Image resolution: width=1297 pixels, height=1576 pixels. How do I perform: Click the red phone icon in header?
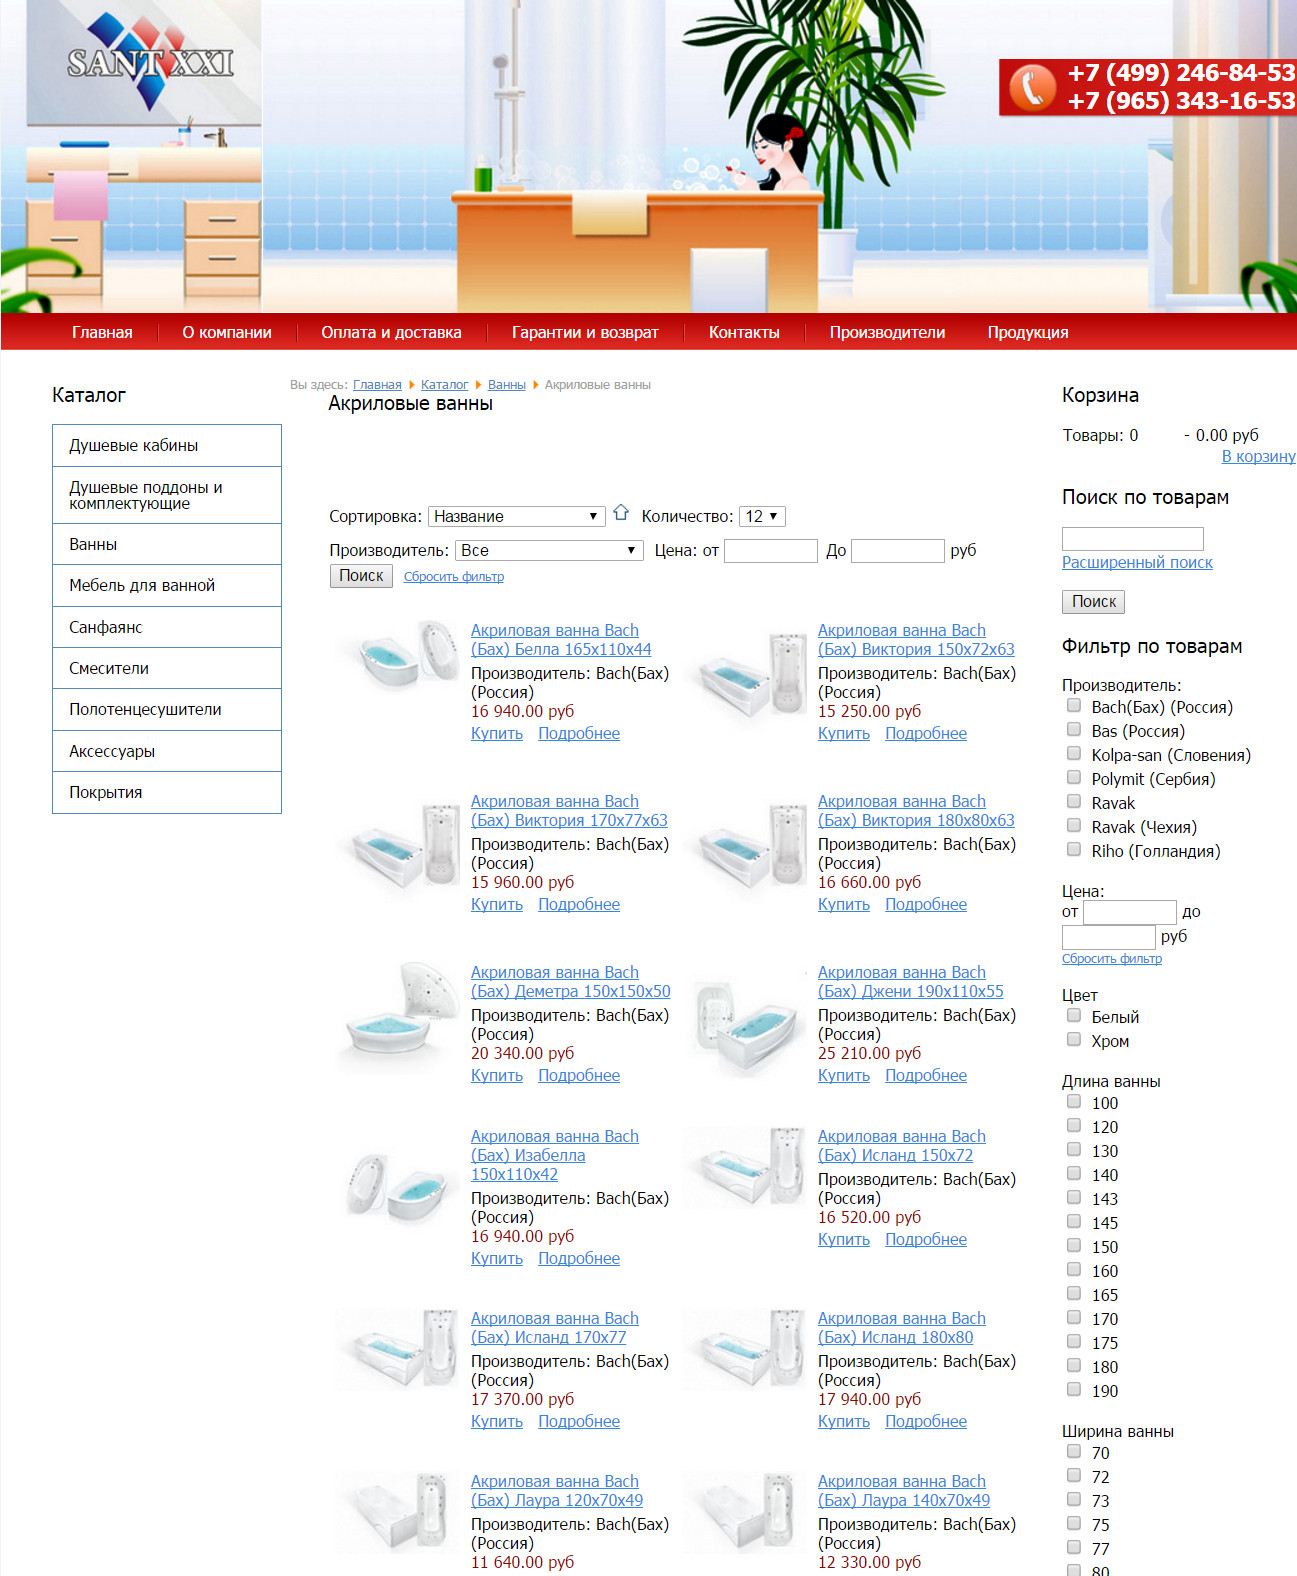[1031, 87]
